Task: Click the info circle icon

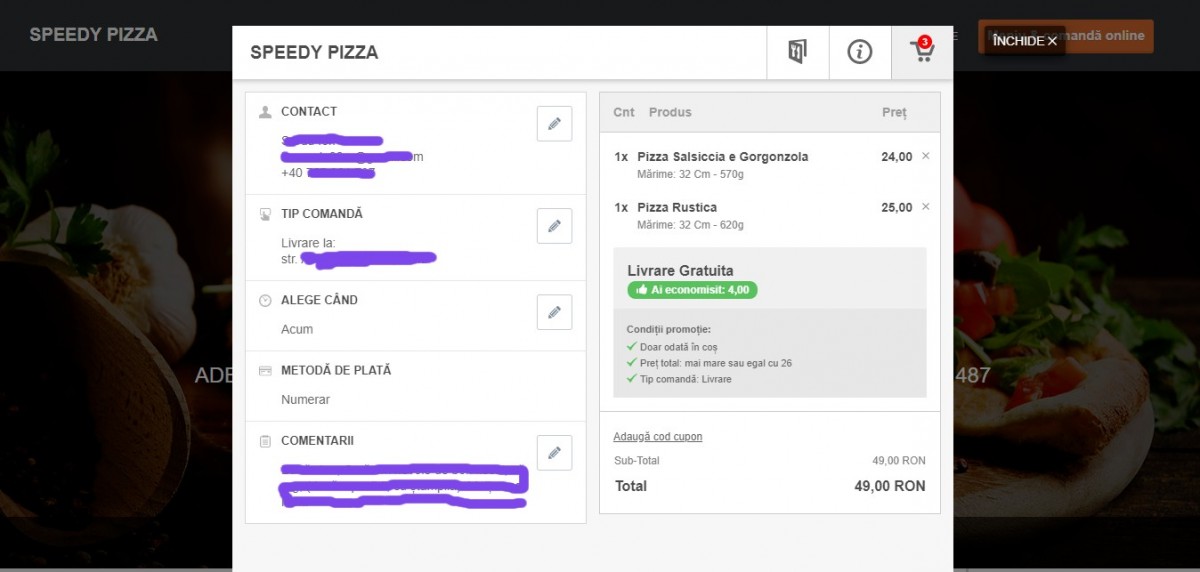Action: click(860, 52)
